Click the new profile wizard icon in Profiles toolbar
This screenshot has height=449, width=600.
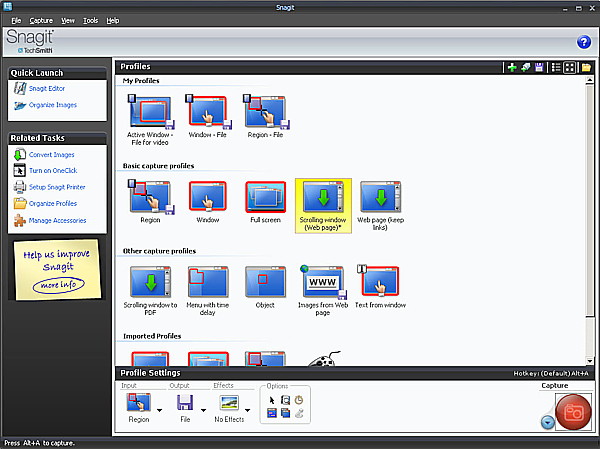pyautogui.click(x=526, y=68)
